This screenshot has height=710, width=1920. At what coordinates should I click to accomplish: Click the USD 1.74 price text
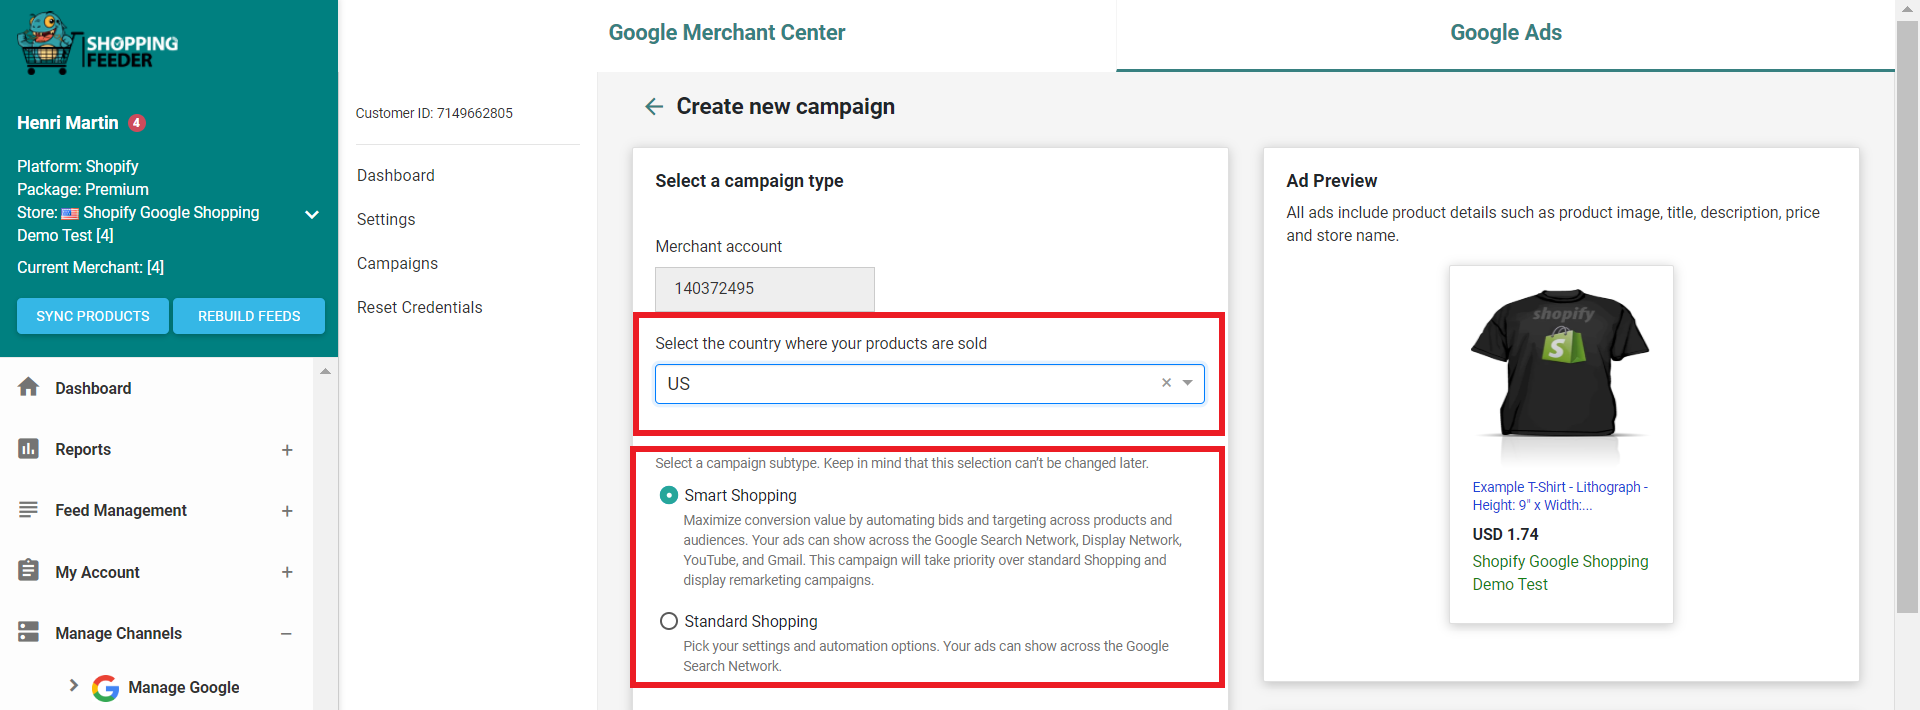tap(1505, 534)
